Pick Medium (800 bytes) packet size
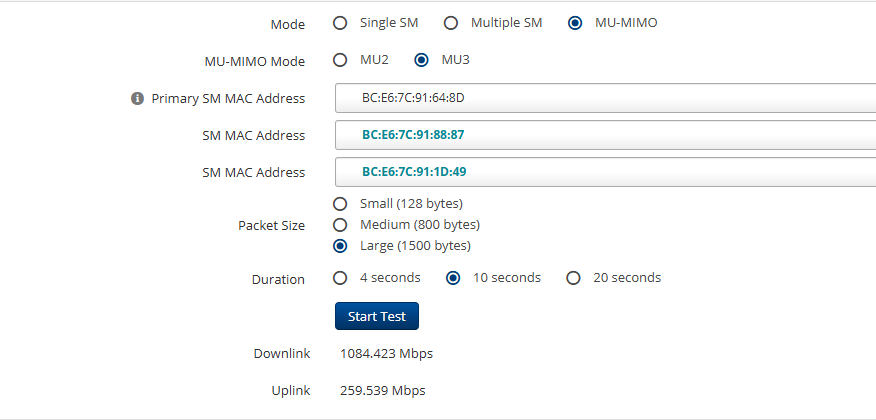The image size is (876, 420). click(x=340, y=225)
